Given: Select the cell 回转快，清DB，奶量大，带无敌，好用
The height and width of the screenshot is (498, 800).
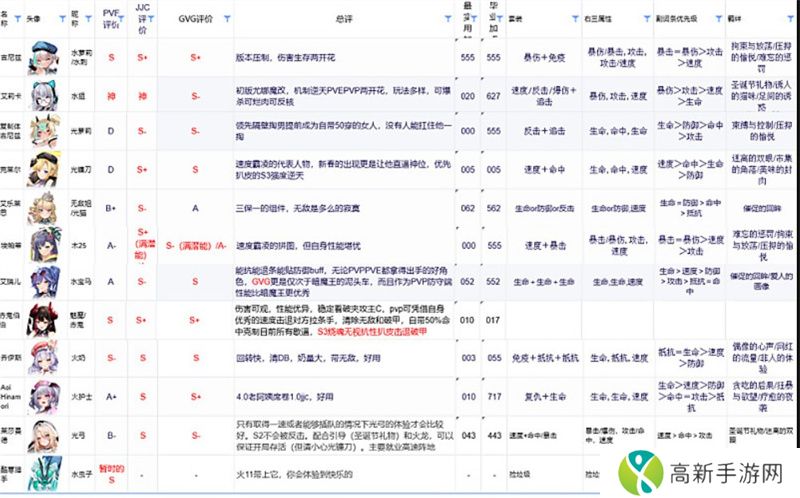Looking at the screenshot, I should point(344,358).
